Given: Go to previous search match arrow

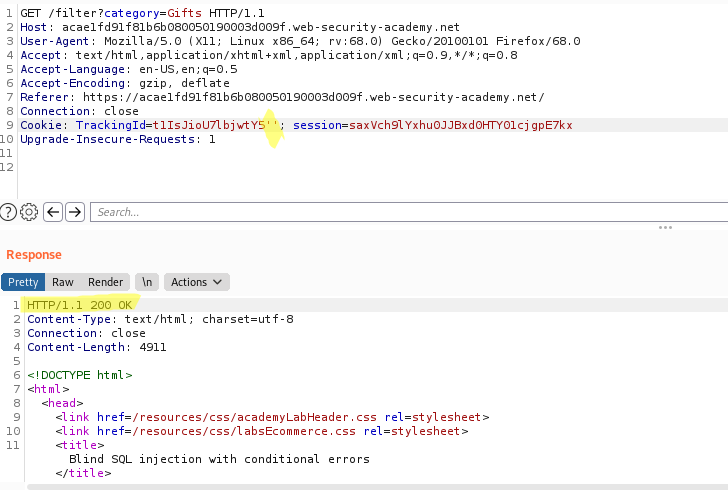Looking at the screenshot, I should [53, 212].
